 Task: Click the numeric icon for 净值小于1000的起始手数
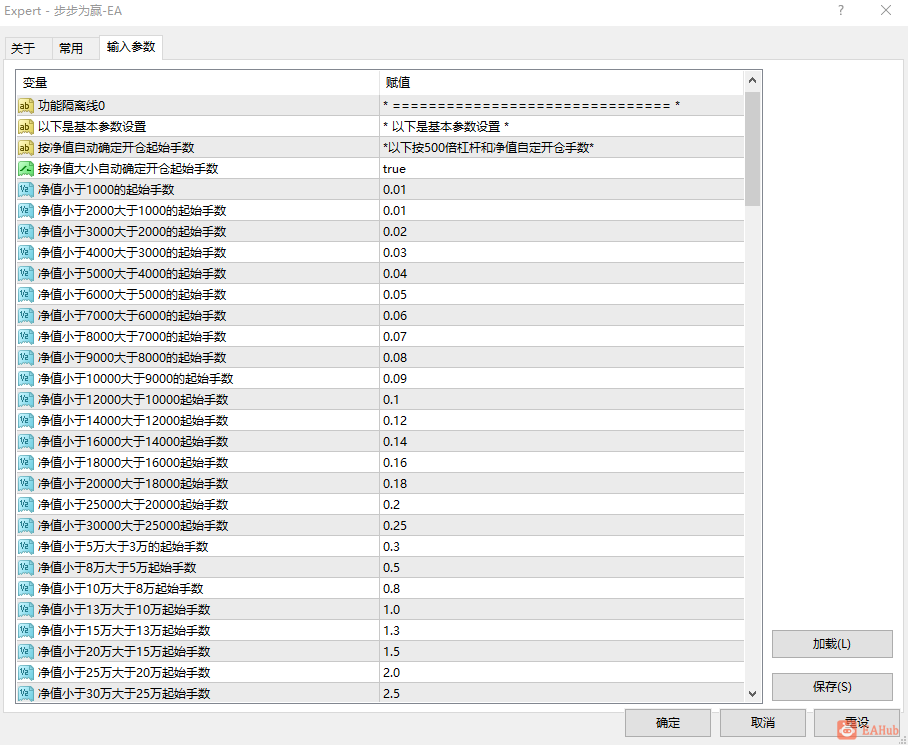pos(26,189)
